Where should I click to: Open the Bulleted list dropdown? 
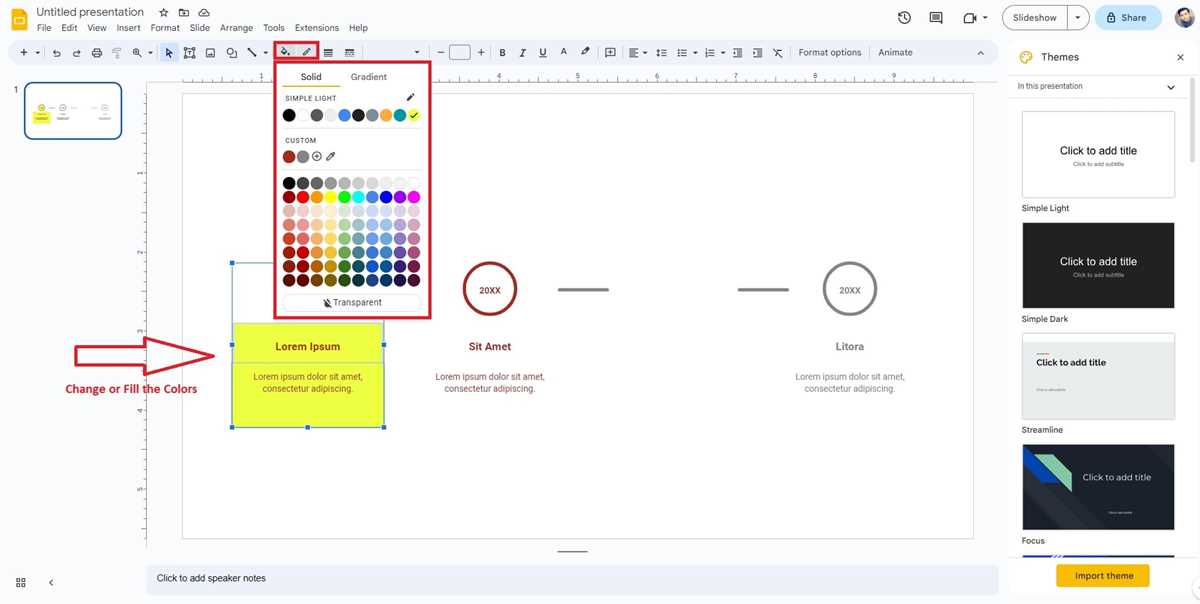tap(687, 53)
